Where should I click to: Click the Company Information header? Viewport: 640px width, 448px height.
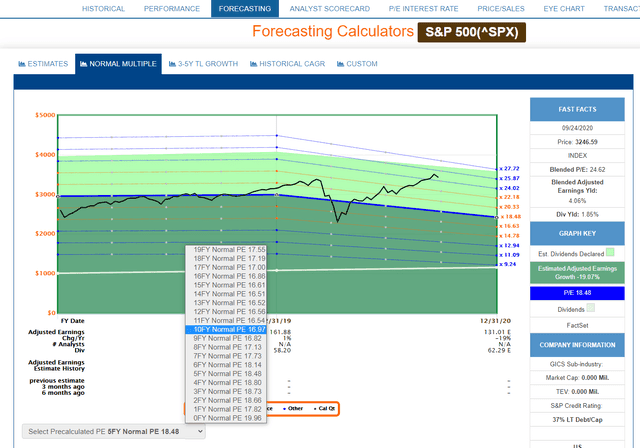point(577,345)
